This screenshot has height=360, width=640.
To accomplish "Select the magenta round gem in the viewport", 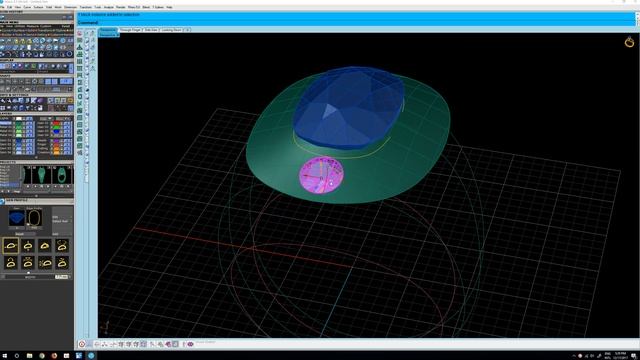I will (x=321, y=175).
